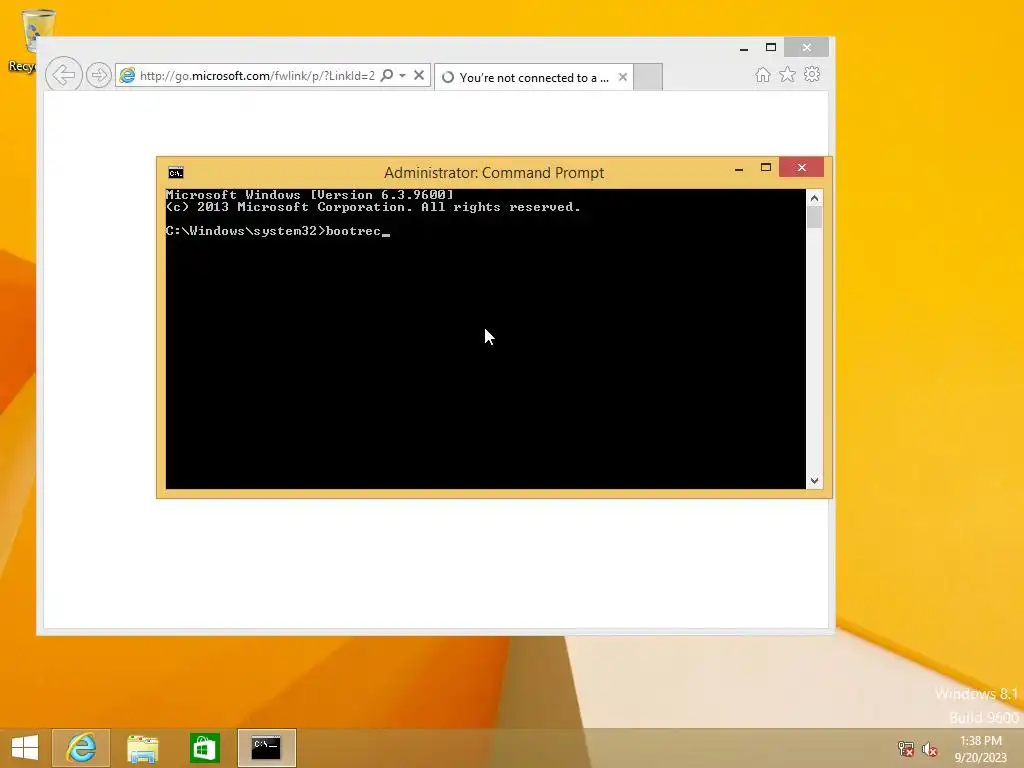Select the 'You're not connected' tab
The height and width of the screenshot is (768, 1024).
coord(532,78)
